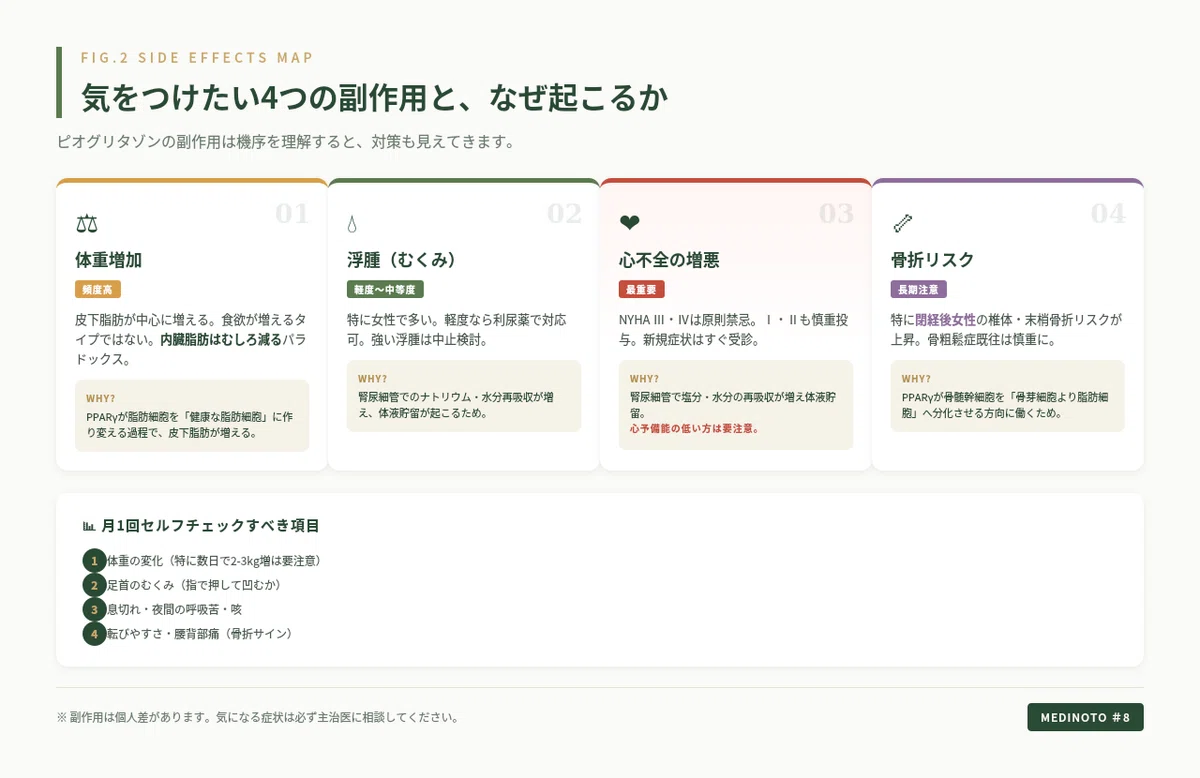Click the large number 04 on fourth card
This screenshot has width=1200, height=778.
1108,213
